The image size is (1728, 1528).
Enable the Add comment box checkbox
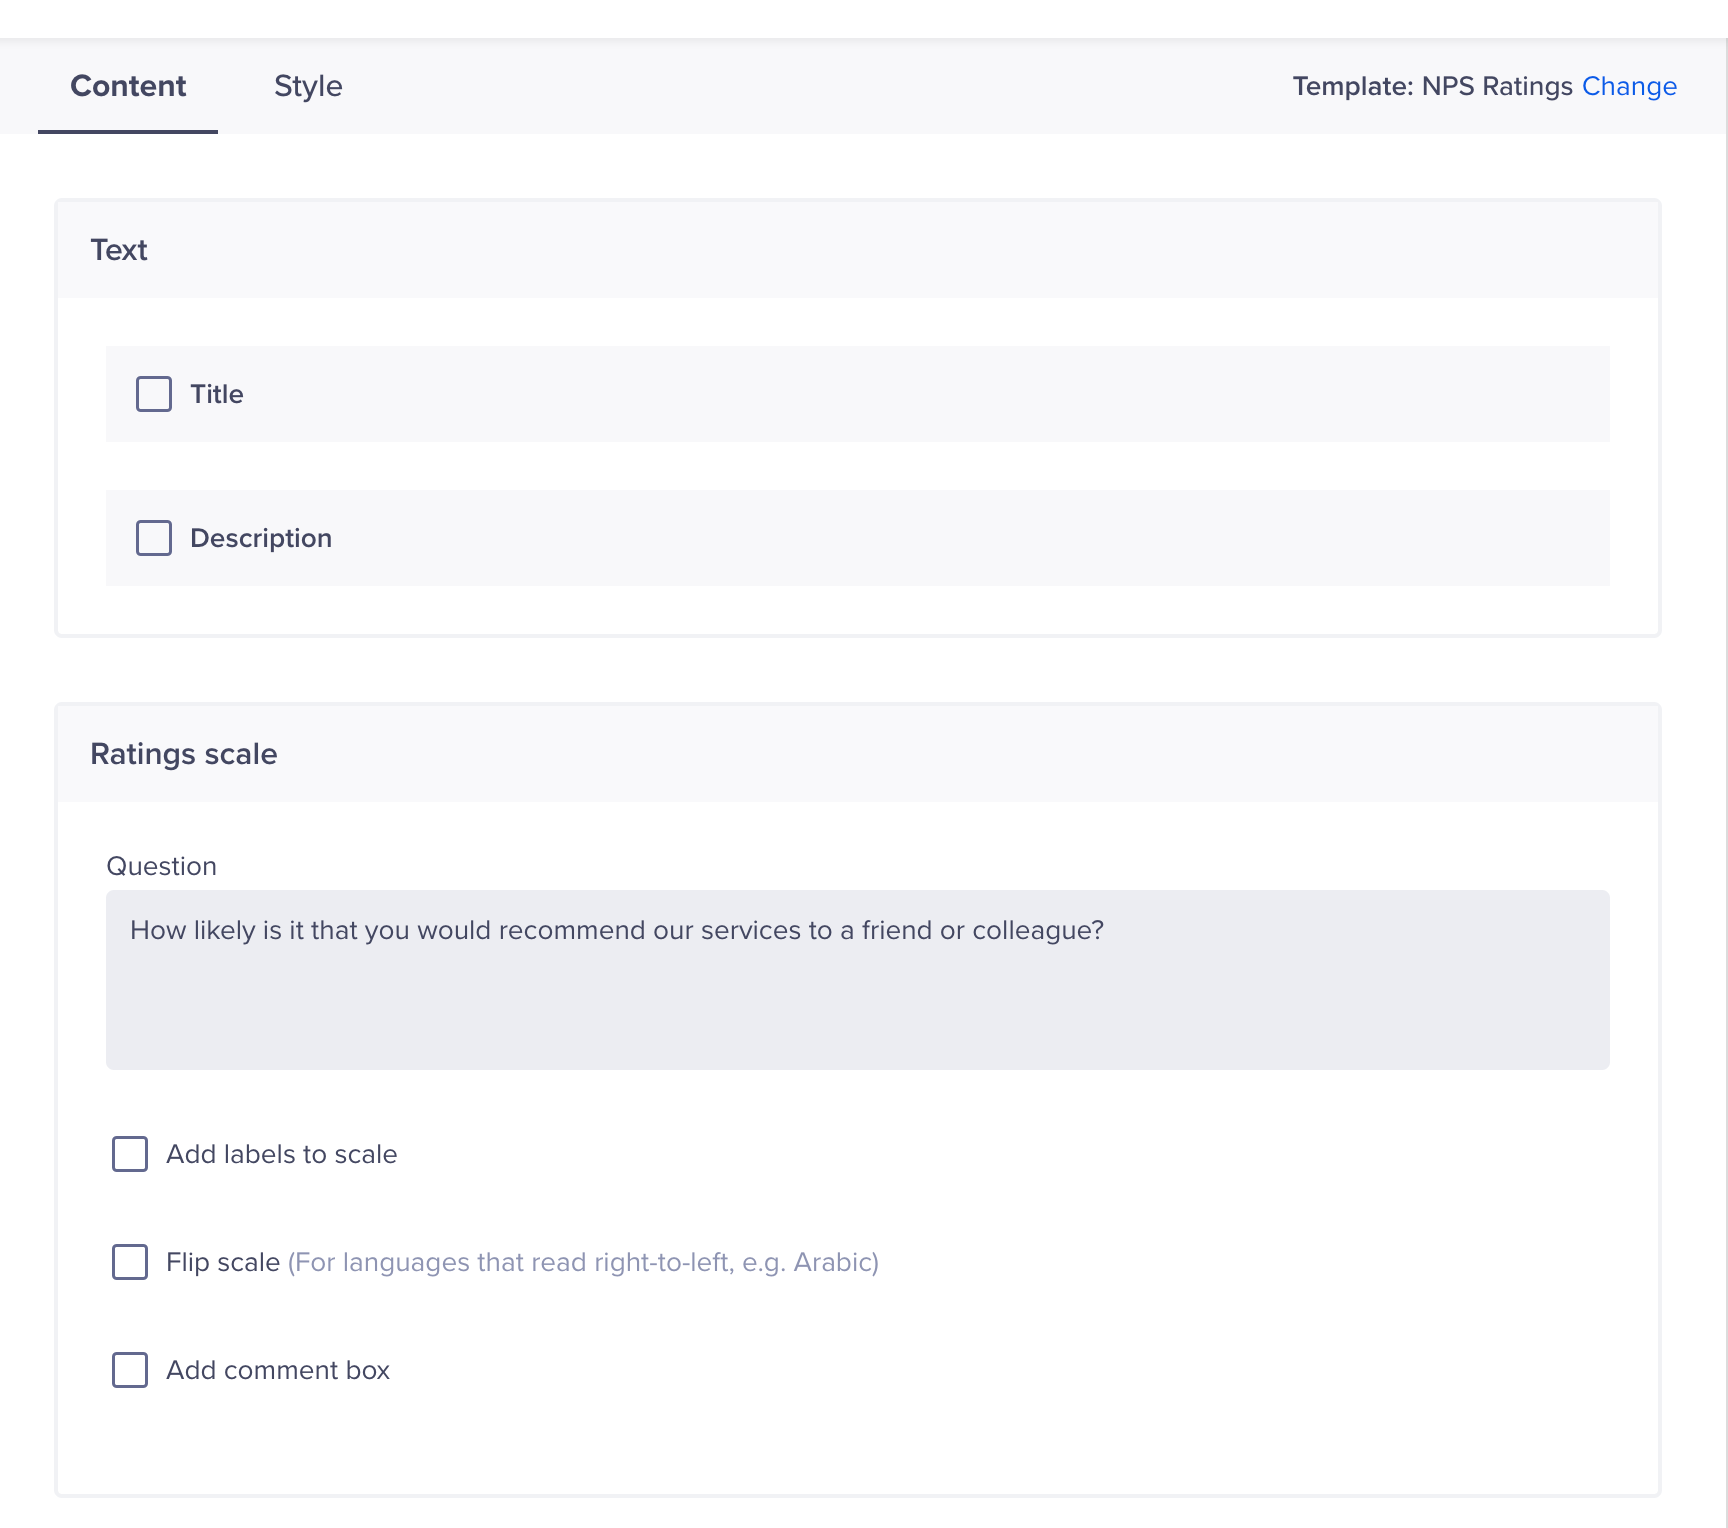point(130,1370)
